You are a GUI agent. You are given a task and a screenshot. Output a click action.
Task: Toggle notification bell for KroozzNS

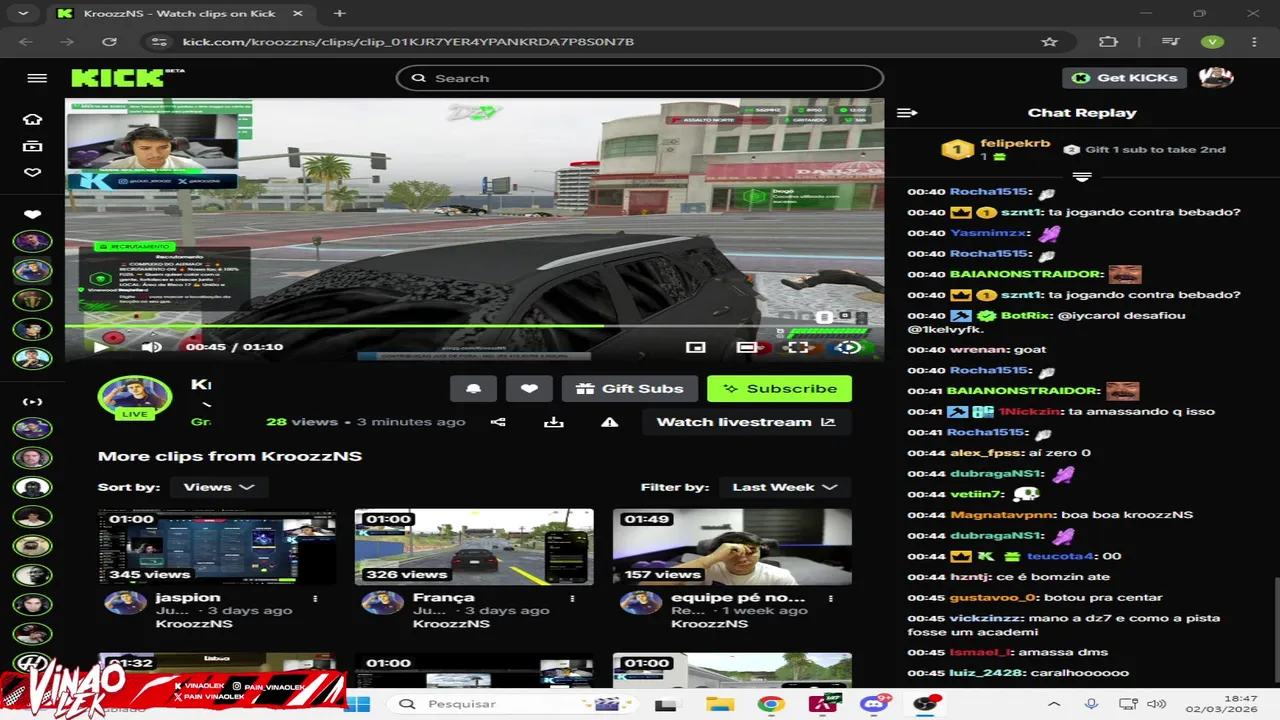tap(473, 389)
